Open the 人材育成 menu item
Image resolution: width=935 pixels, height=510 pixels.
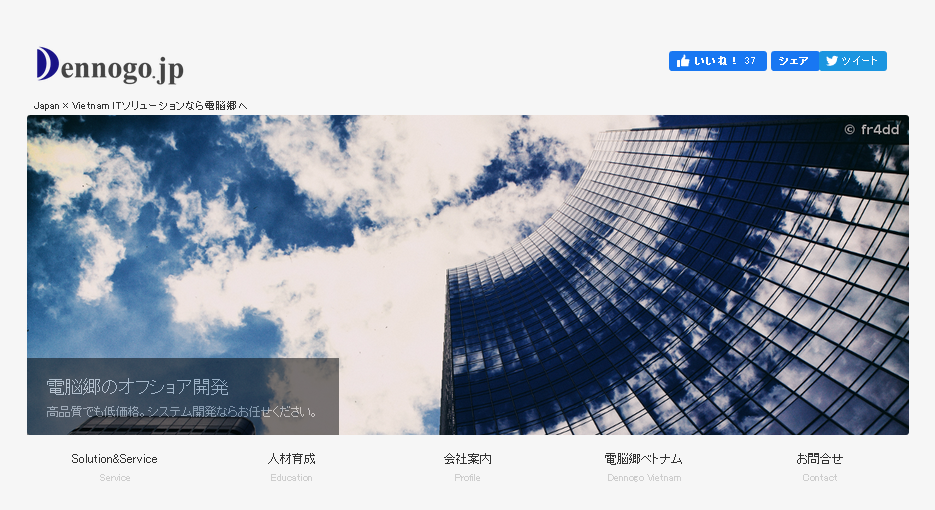coord(291,459)
